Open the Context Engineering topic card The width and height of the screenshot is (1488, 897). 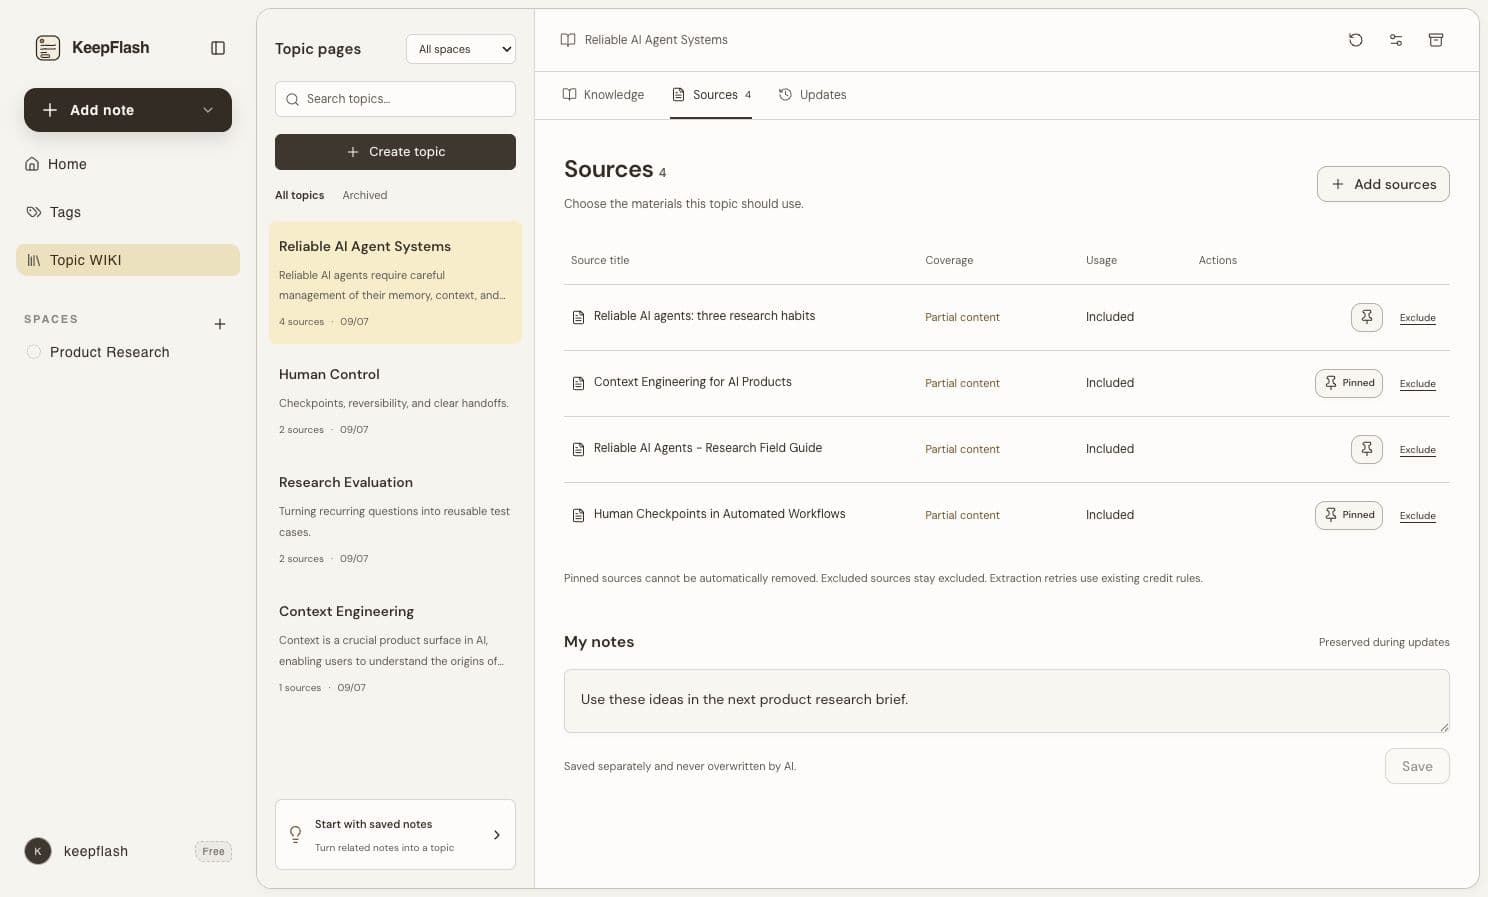(x=395, y=648)
